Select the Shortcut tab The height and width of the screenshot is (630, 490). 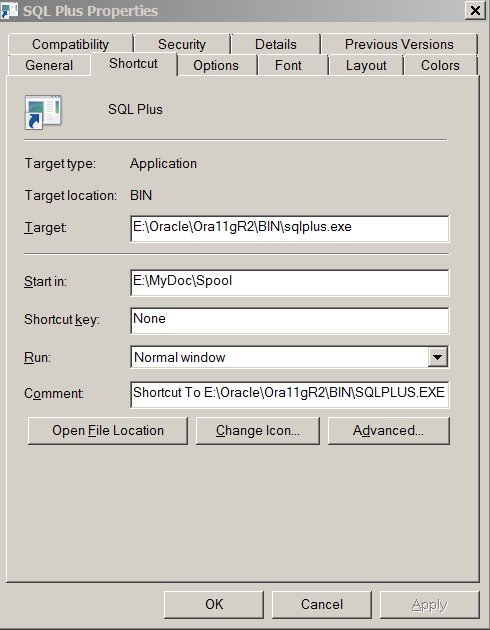[133, 63]
